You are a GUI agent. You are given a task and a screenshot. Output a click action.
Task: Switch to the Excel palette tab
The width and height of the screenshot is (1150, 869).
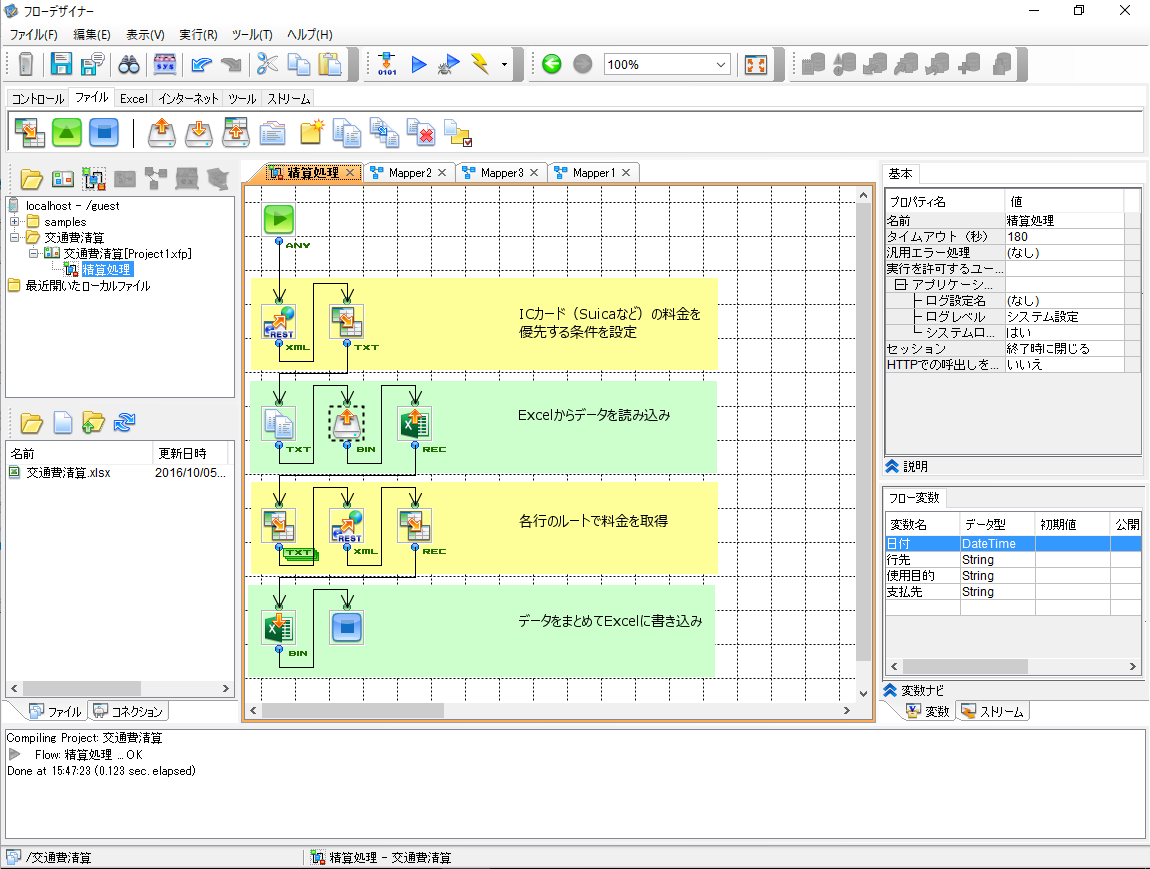133,99
